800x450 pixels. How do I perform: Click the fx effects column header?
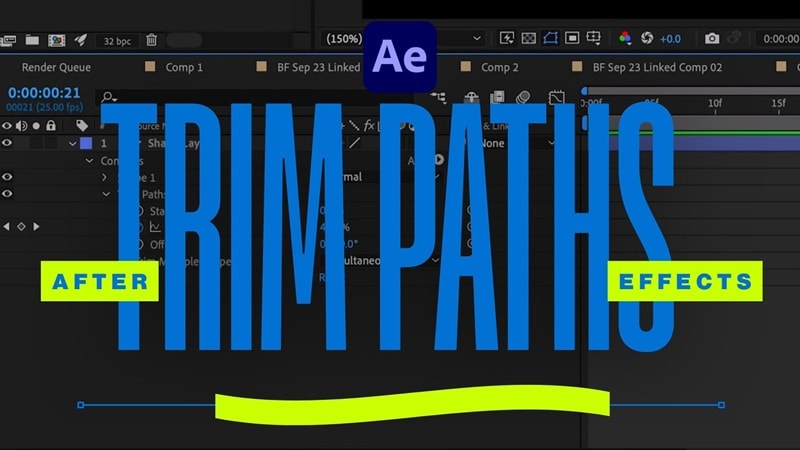369,126
